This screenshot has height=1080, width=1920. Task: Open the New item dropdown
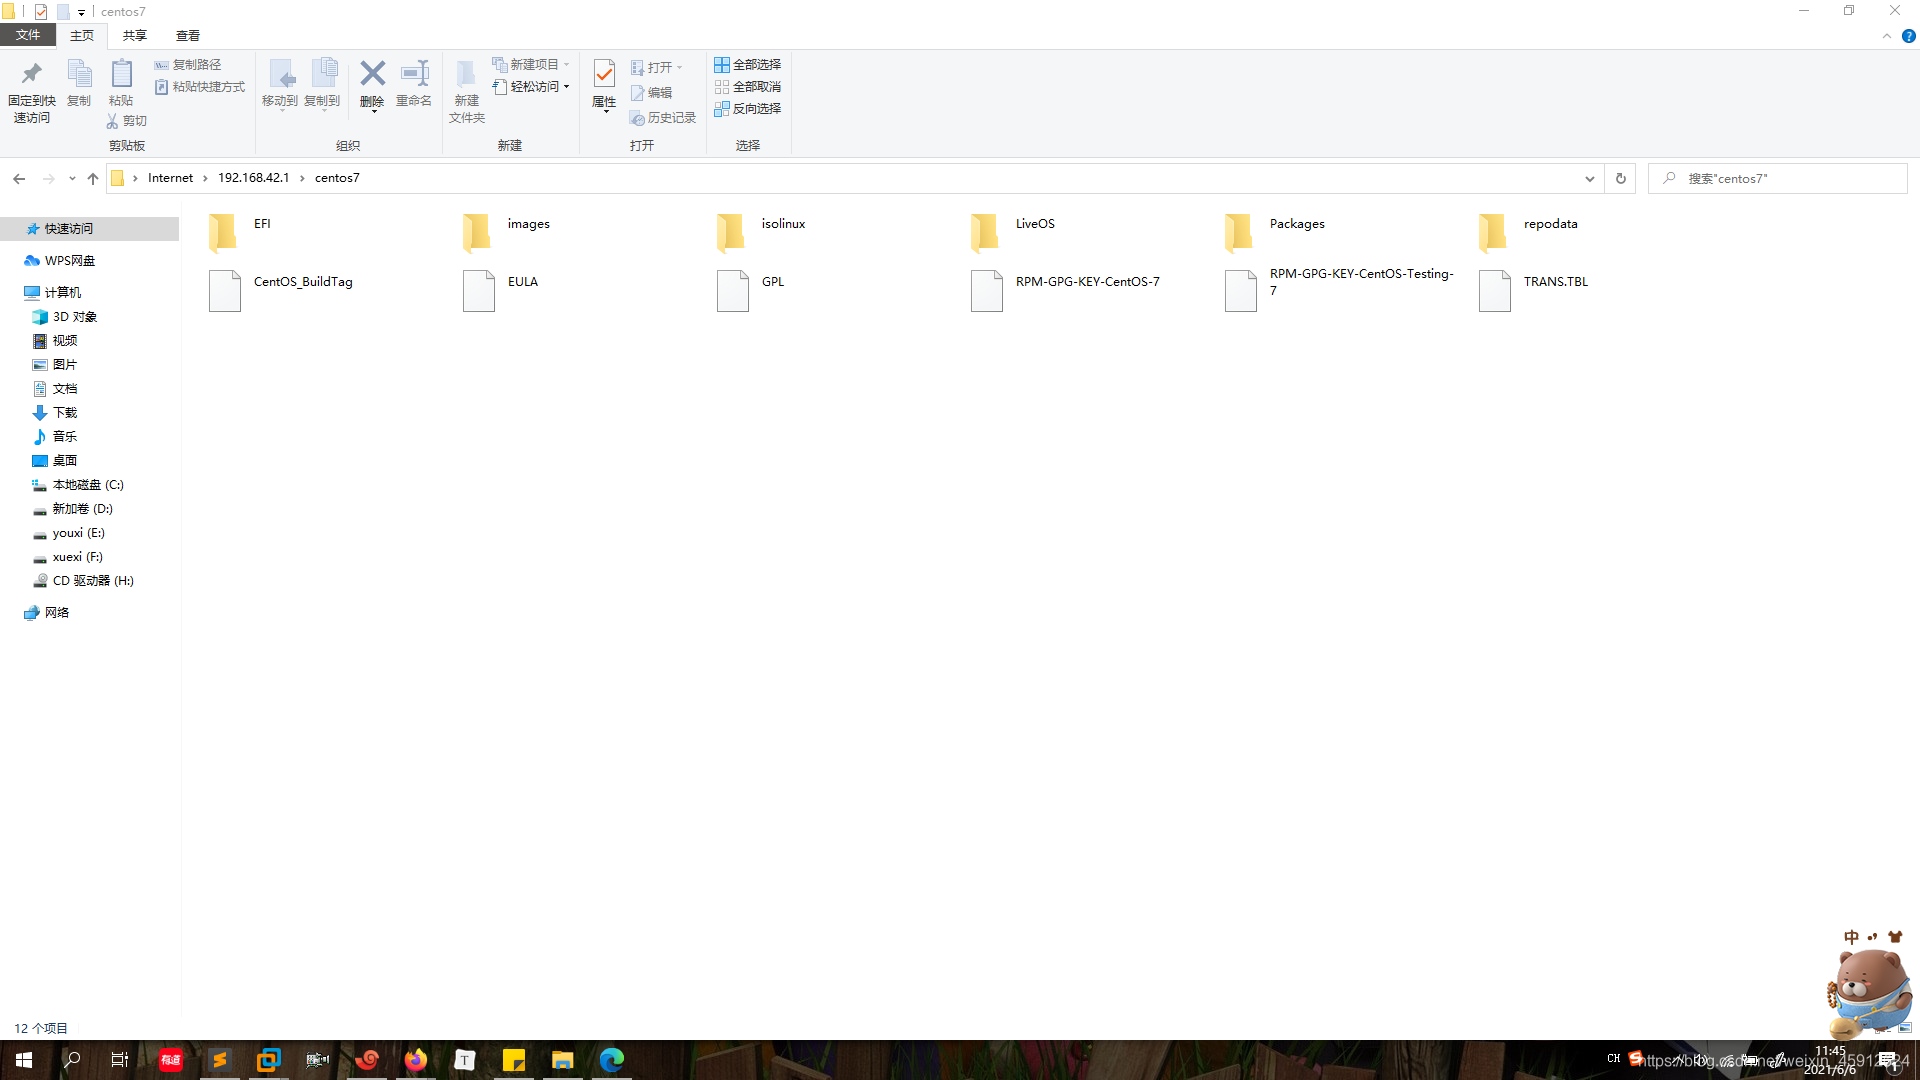531,65
